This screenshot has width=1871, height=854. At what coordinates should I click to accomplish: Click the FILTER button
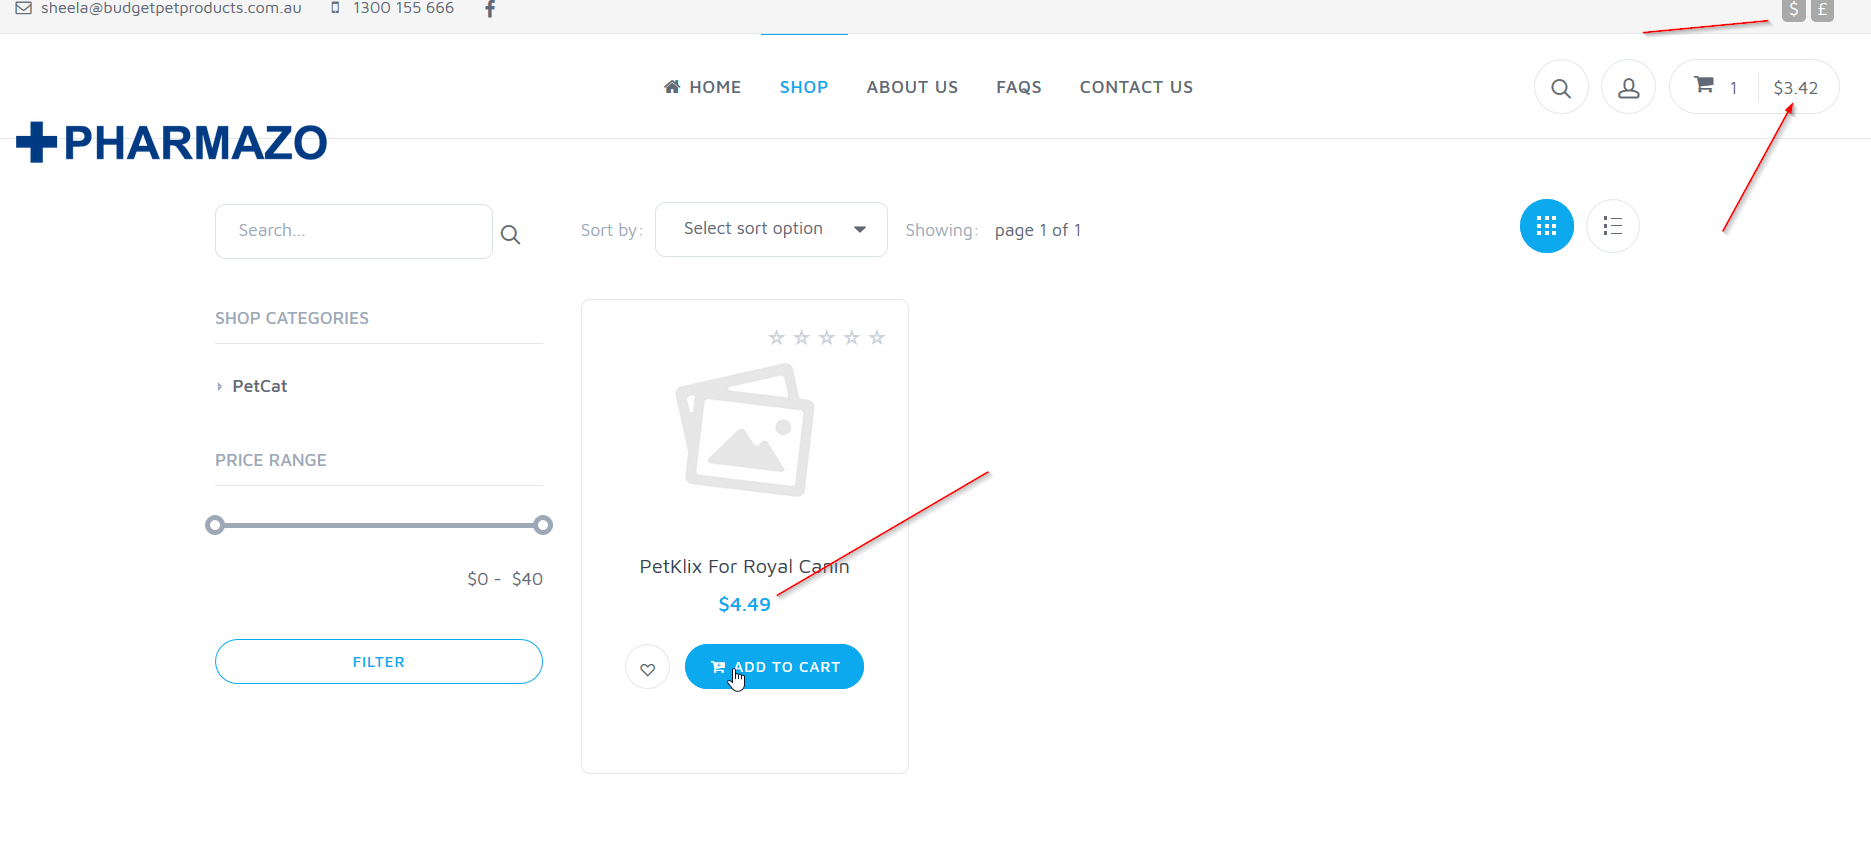[x=379, y=662]
